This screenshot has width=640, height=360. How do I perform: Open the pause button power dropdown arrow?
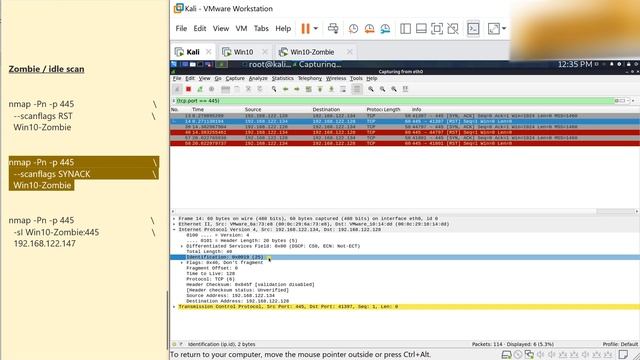(x=316, y=29)
